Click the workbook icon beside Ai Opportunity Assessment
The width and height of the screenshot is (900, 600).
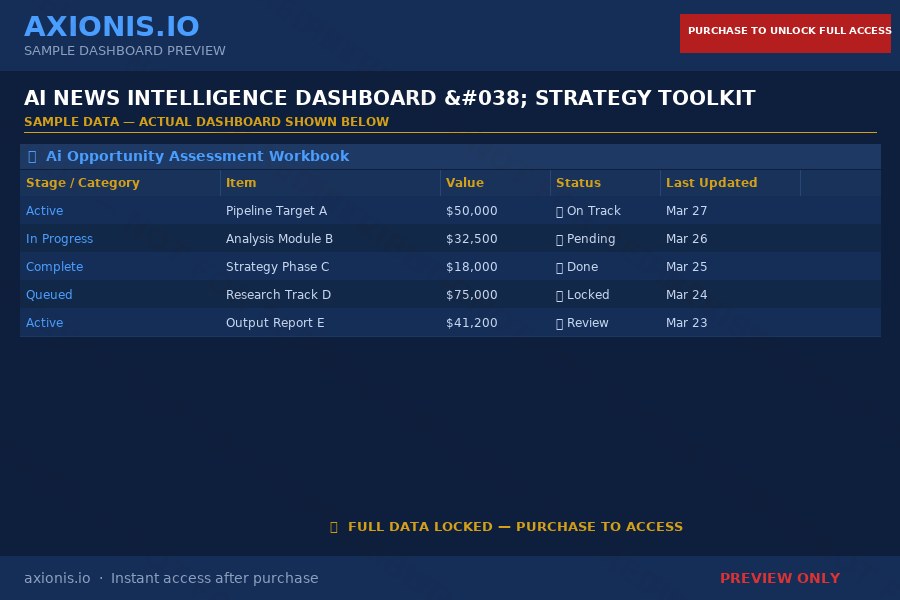coord(33,156)
